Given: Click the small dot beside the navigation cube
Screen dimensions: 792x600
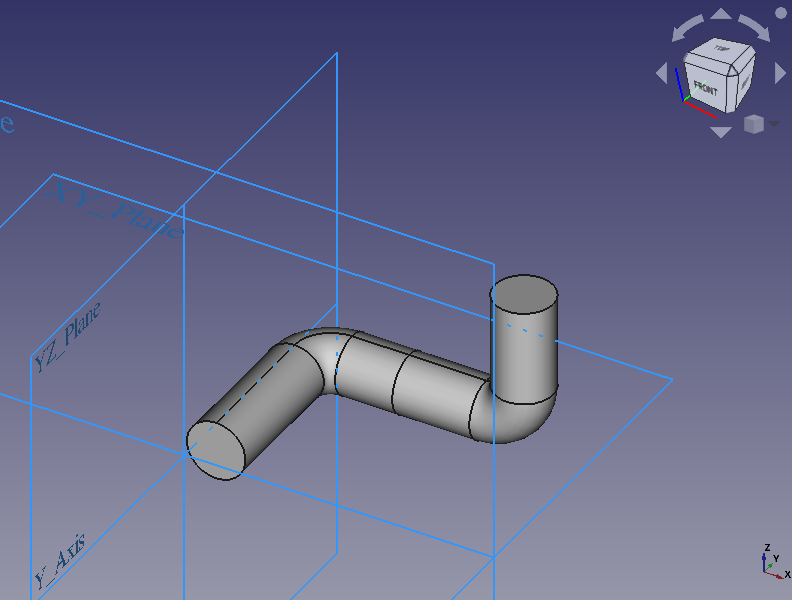Looking at the screenshot, I should point(780,13).
